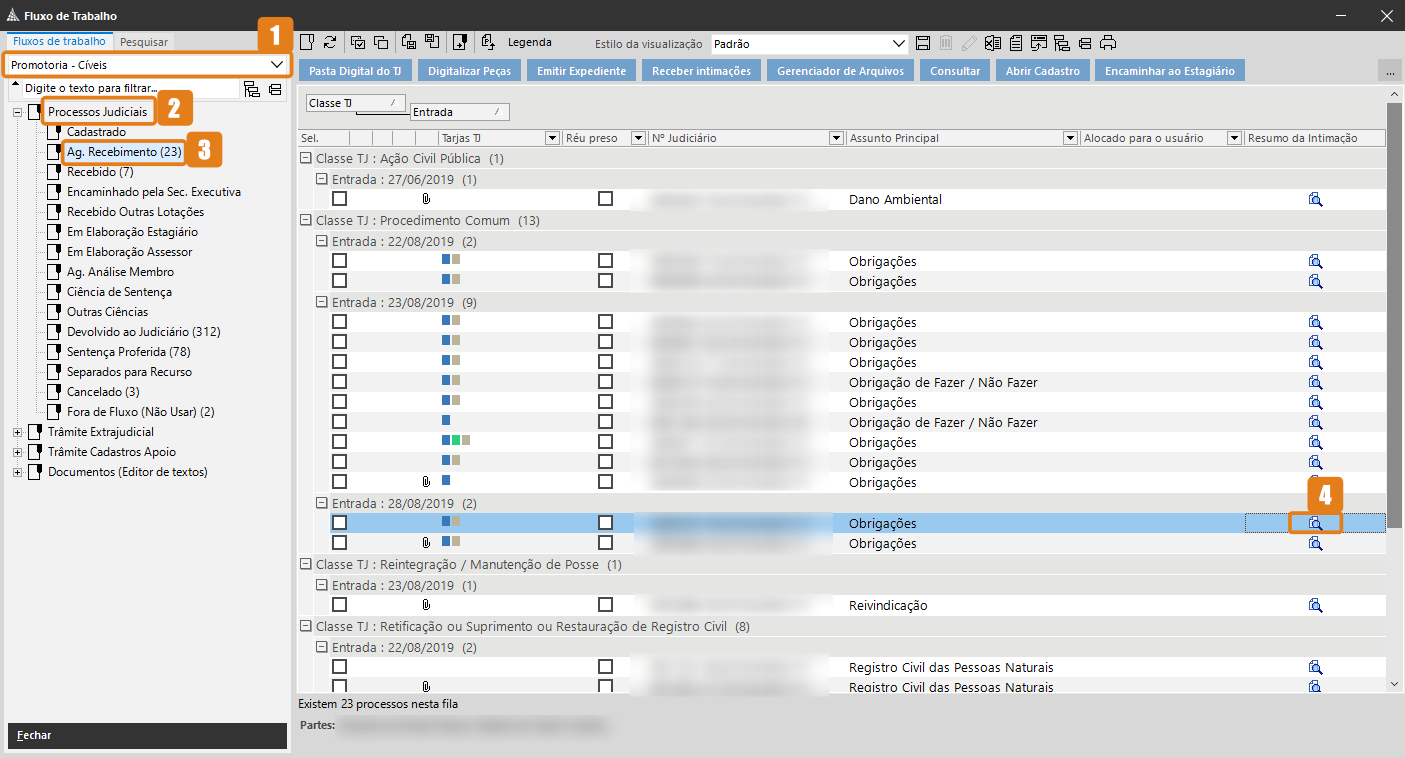Check Sel. box in highlighted Obrigações row
This screenshot has width=1405, height=758.
340,523
